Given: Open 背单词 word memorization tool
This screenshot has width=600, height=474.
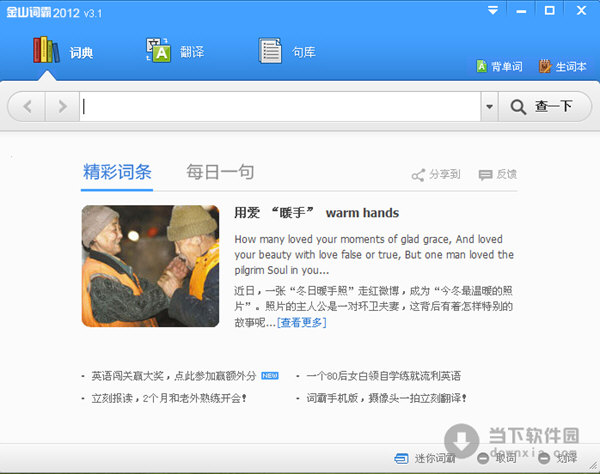Looking at the screenshot, I should [x=499, y=67].
